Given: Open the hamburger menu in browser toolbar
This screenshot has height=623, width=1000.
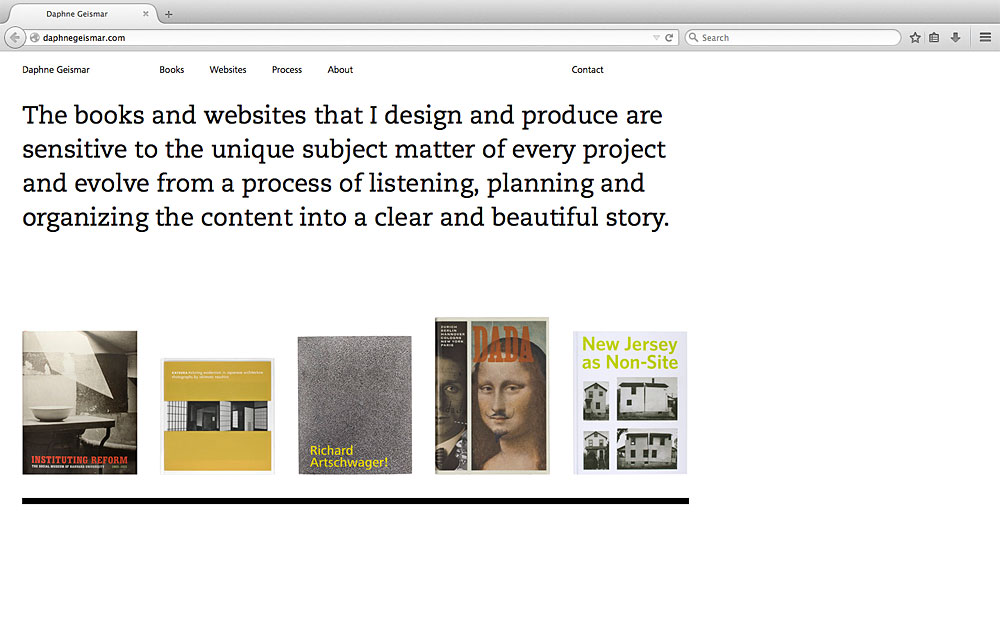Looking at the screenshot, I should point(985,38).
